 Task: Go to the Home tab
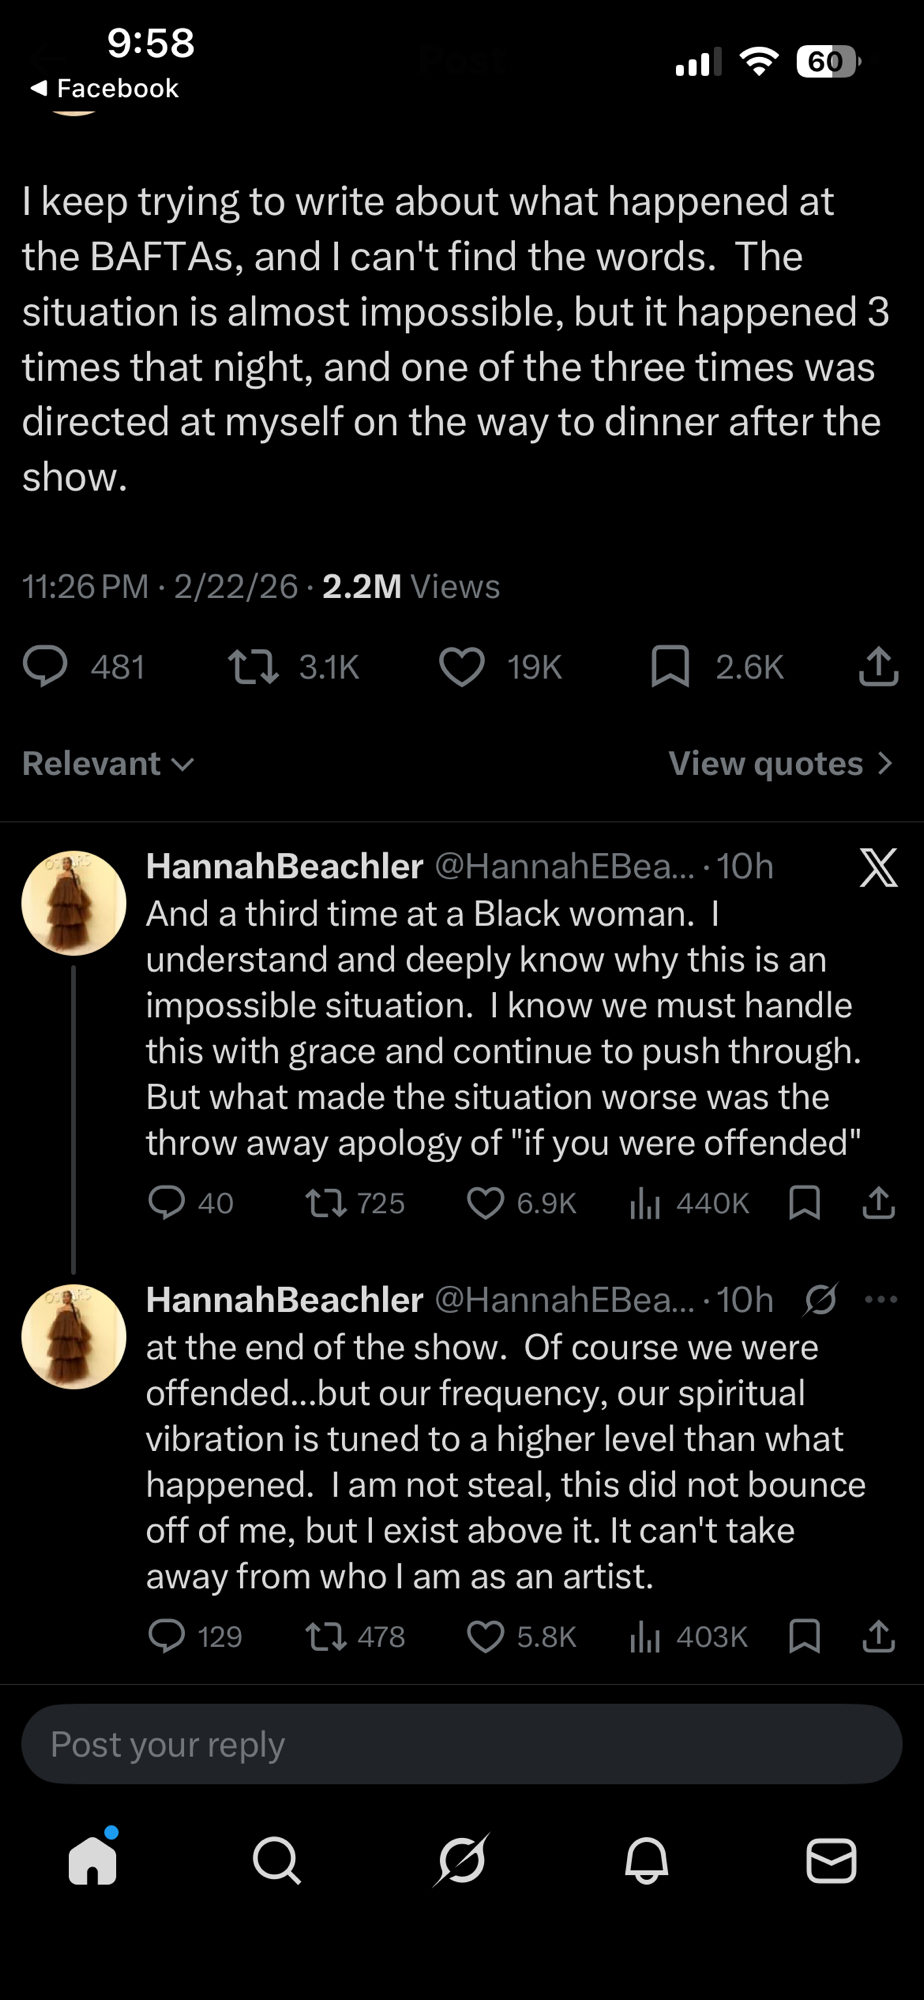[93, 1861]
